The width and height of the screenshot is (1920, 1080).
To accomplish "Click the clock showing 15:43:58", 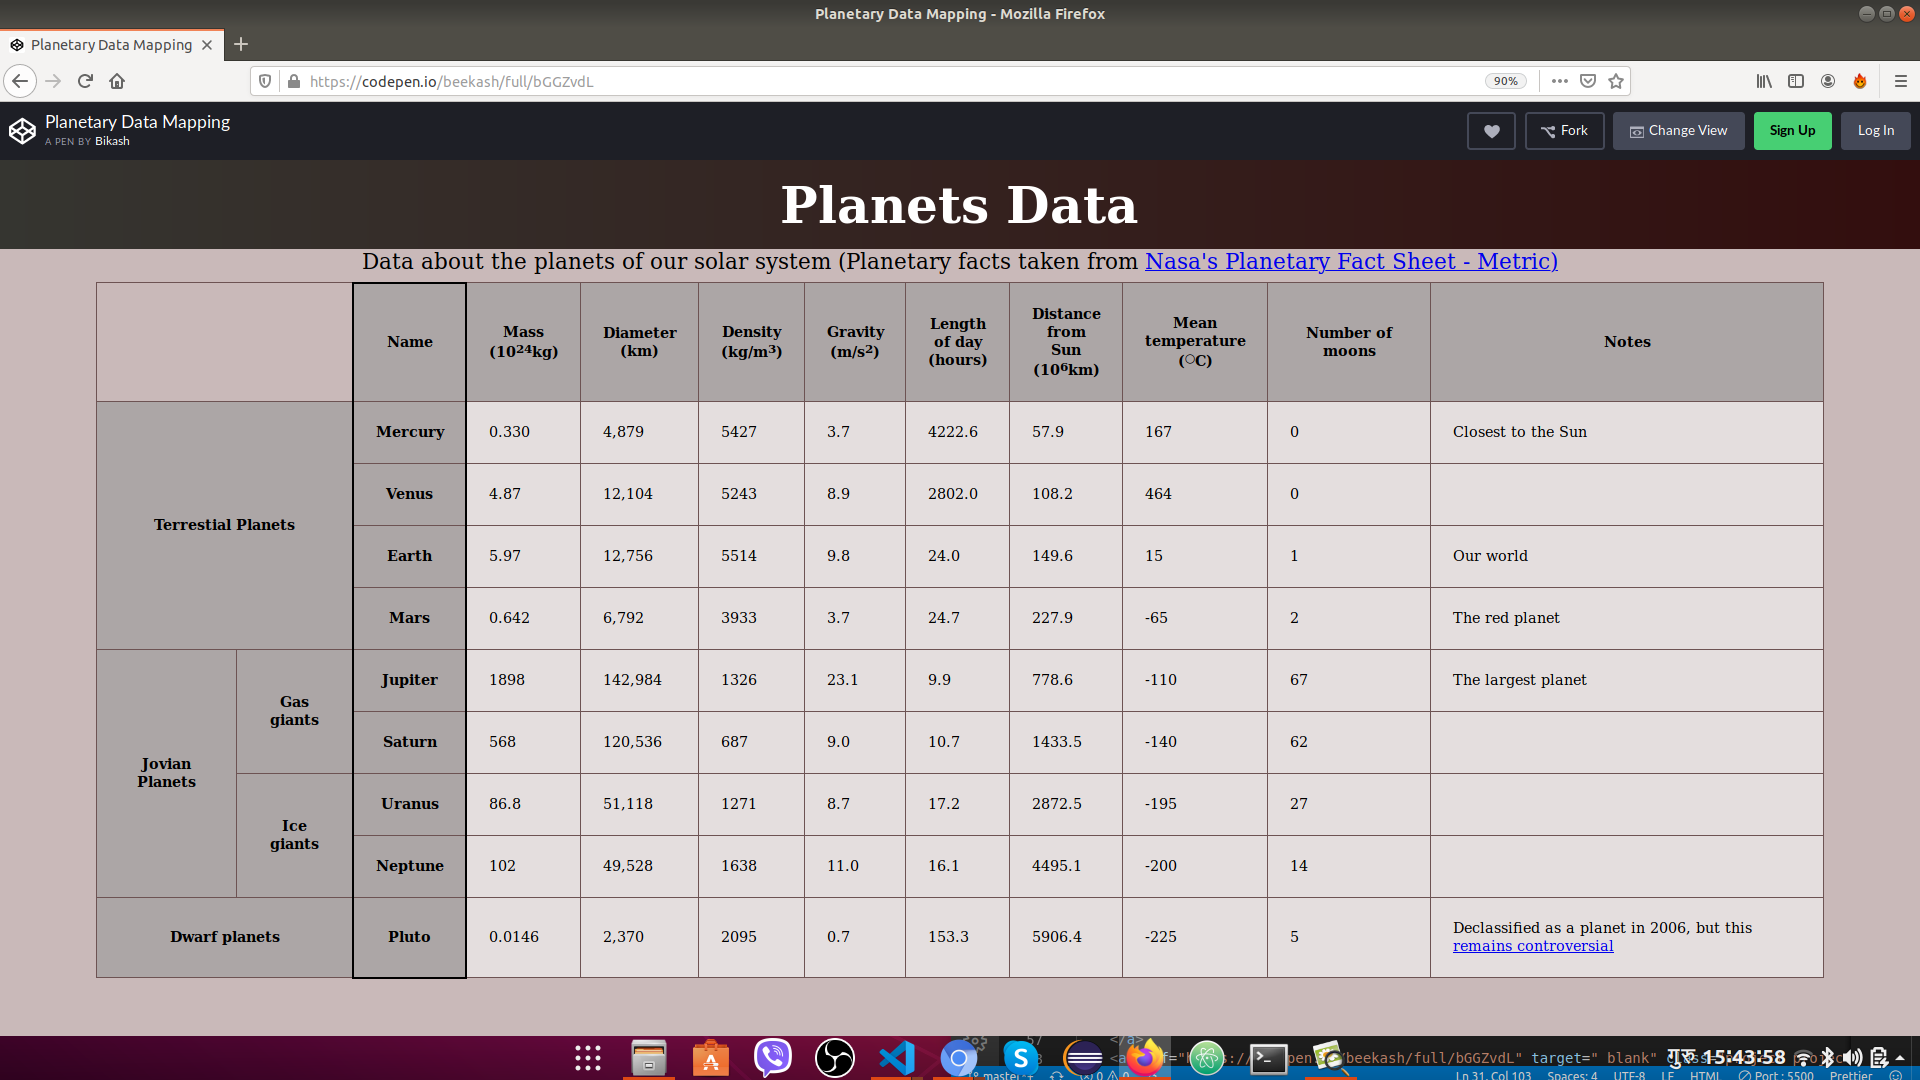I will coord(1744,1057).
